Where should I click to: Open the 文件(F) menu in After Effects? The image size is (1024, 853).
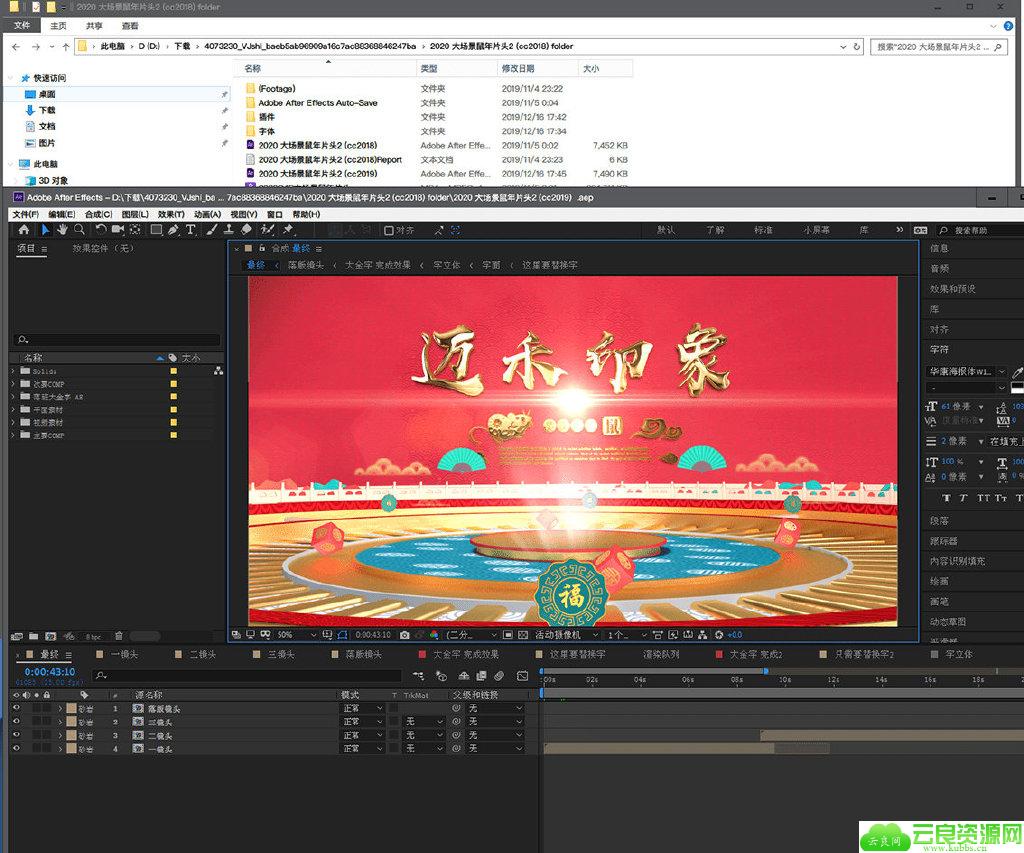pos(25,214)
